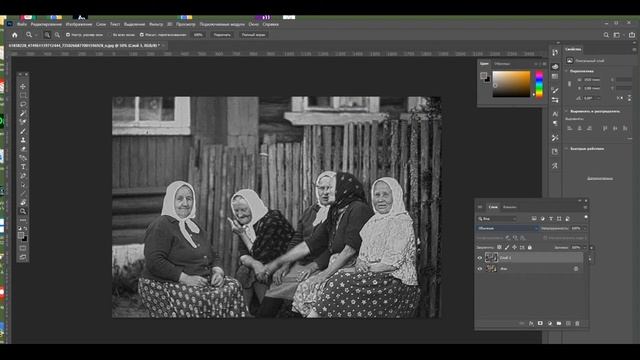640x360 pixels.
Task: Open the Opacity slider arrow
Action: pyautogui.click(x=584, y=229)
